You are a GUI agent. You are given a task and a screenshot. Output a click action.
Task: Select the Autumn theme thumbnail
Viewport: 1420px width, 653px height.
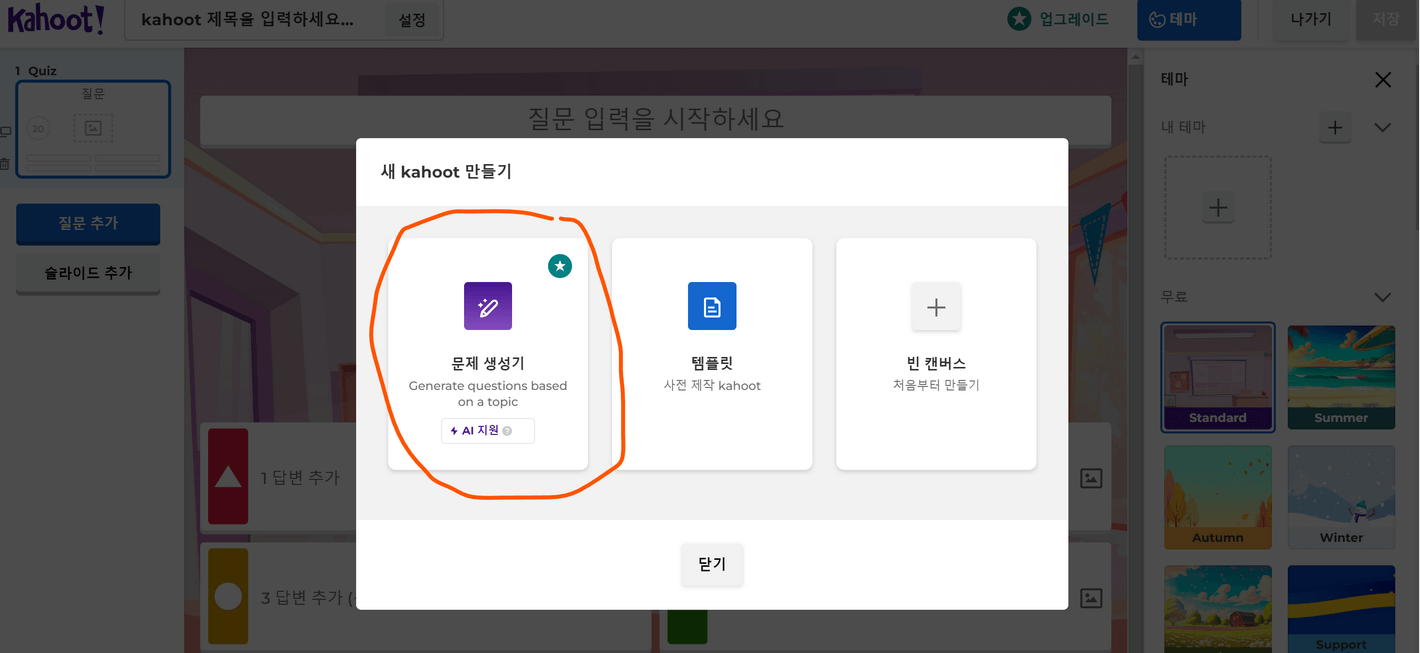1218,497
